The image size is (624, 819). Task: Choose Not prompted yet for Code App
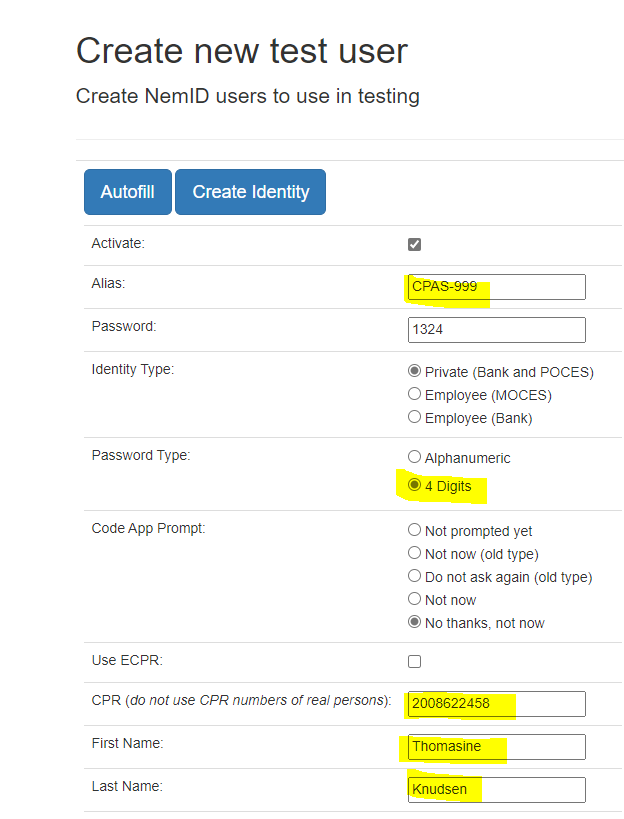coord(415,531)
